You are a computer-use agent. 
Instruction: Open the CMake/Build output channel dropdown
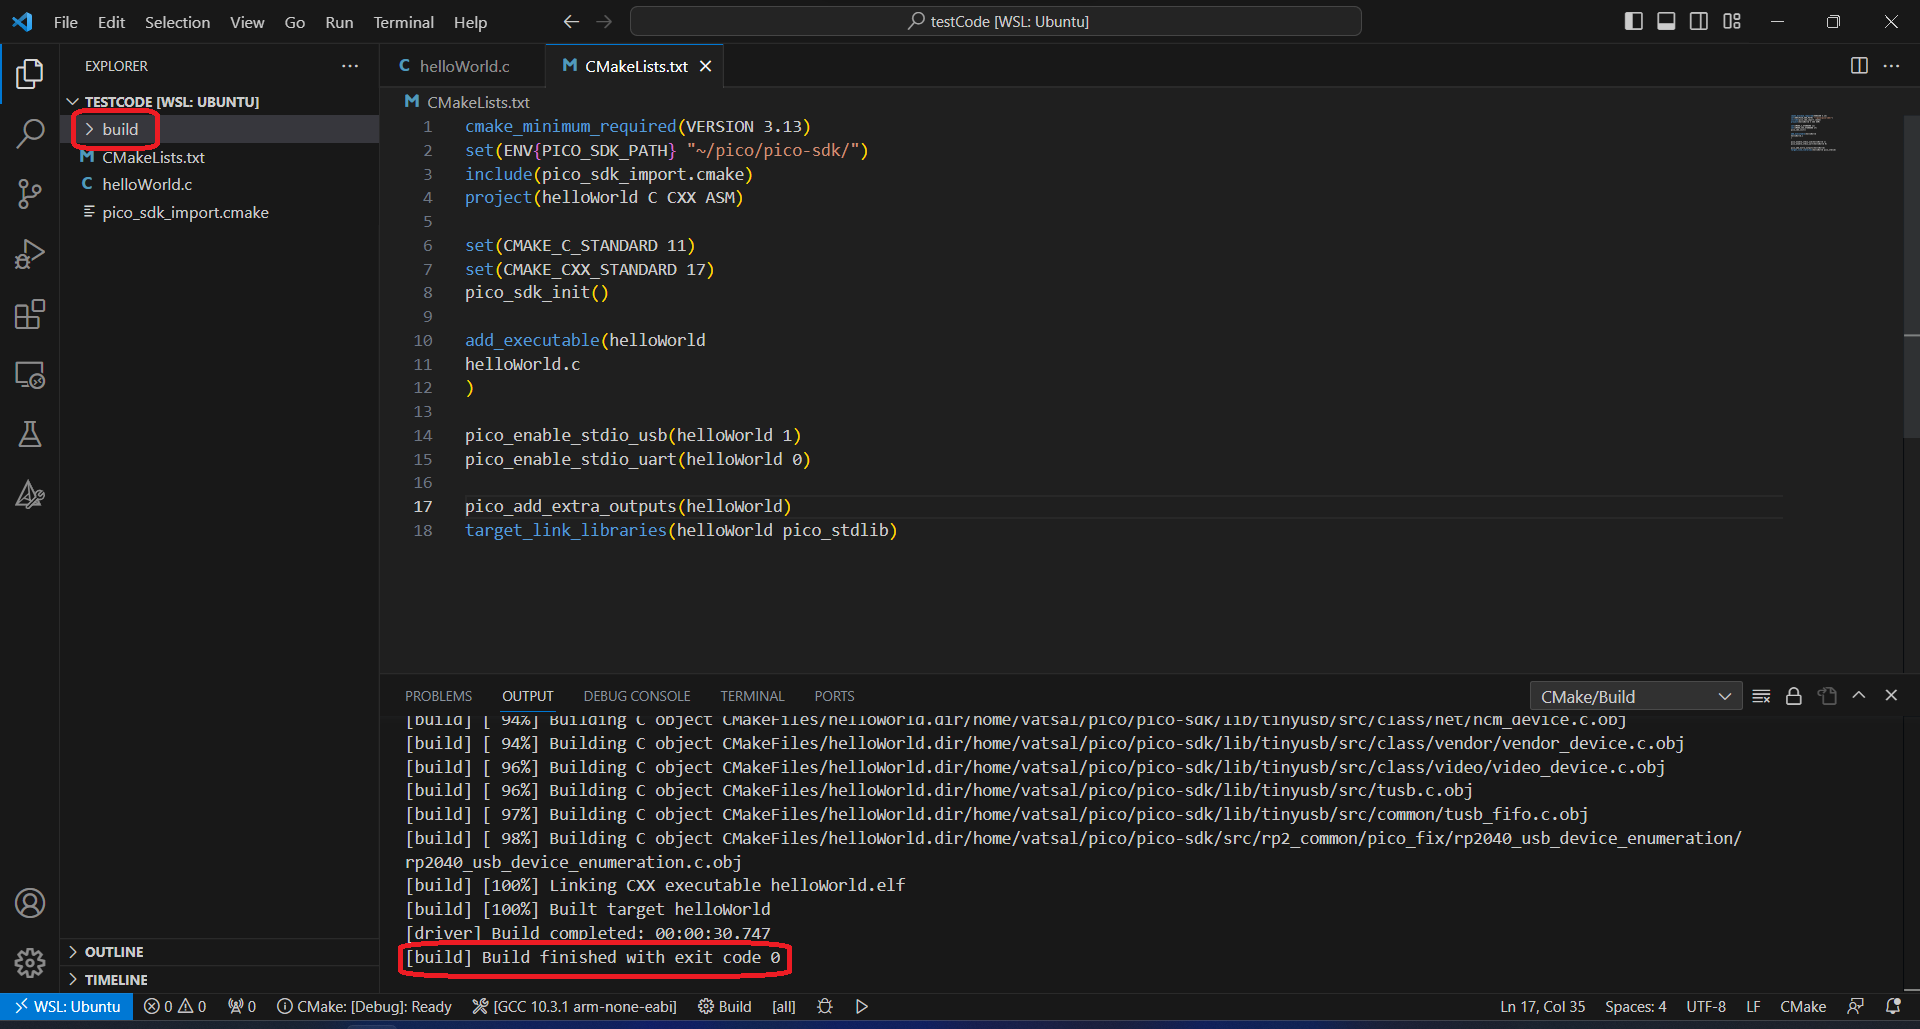[x=1635, y=696]
